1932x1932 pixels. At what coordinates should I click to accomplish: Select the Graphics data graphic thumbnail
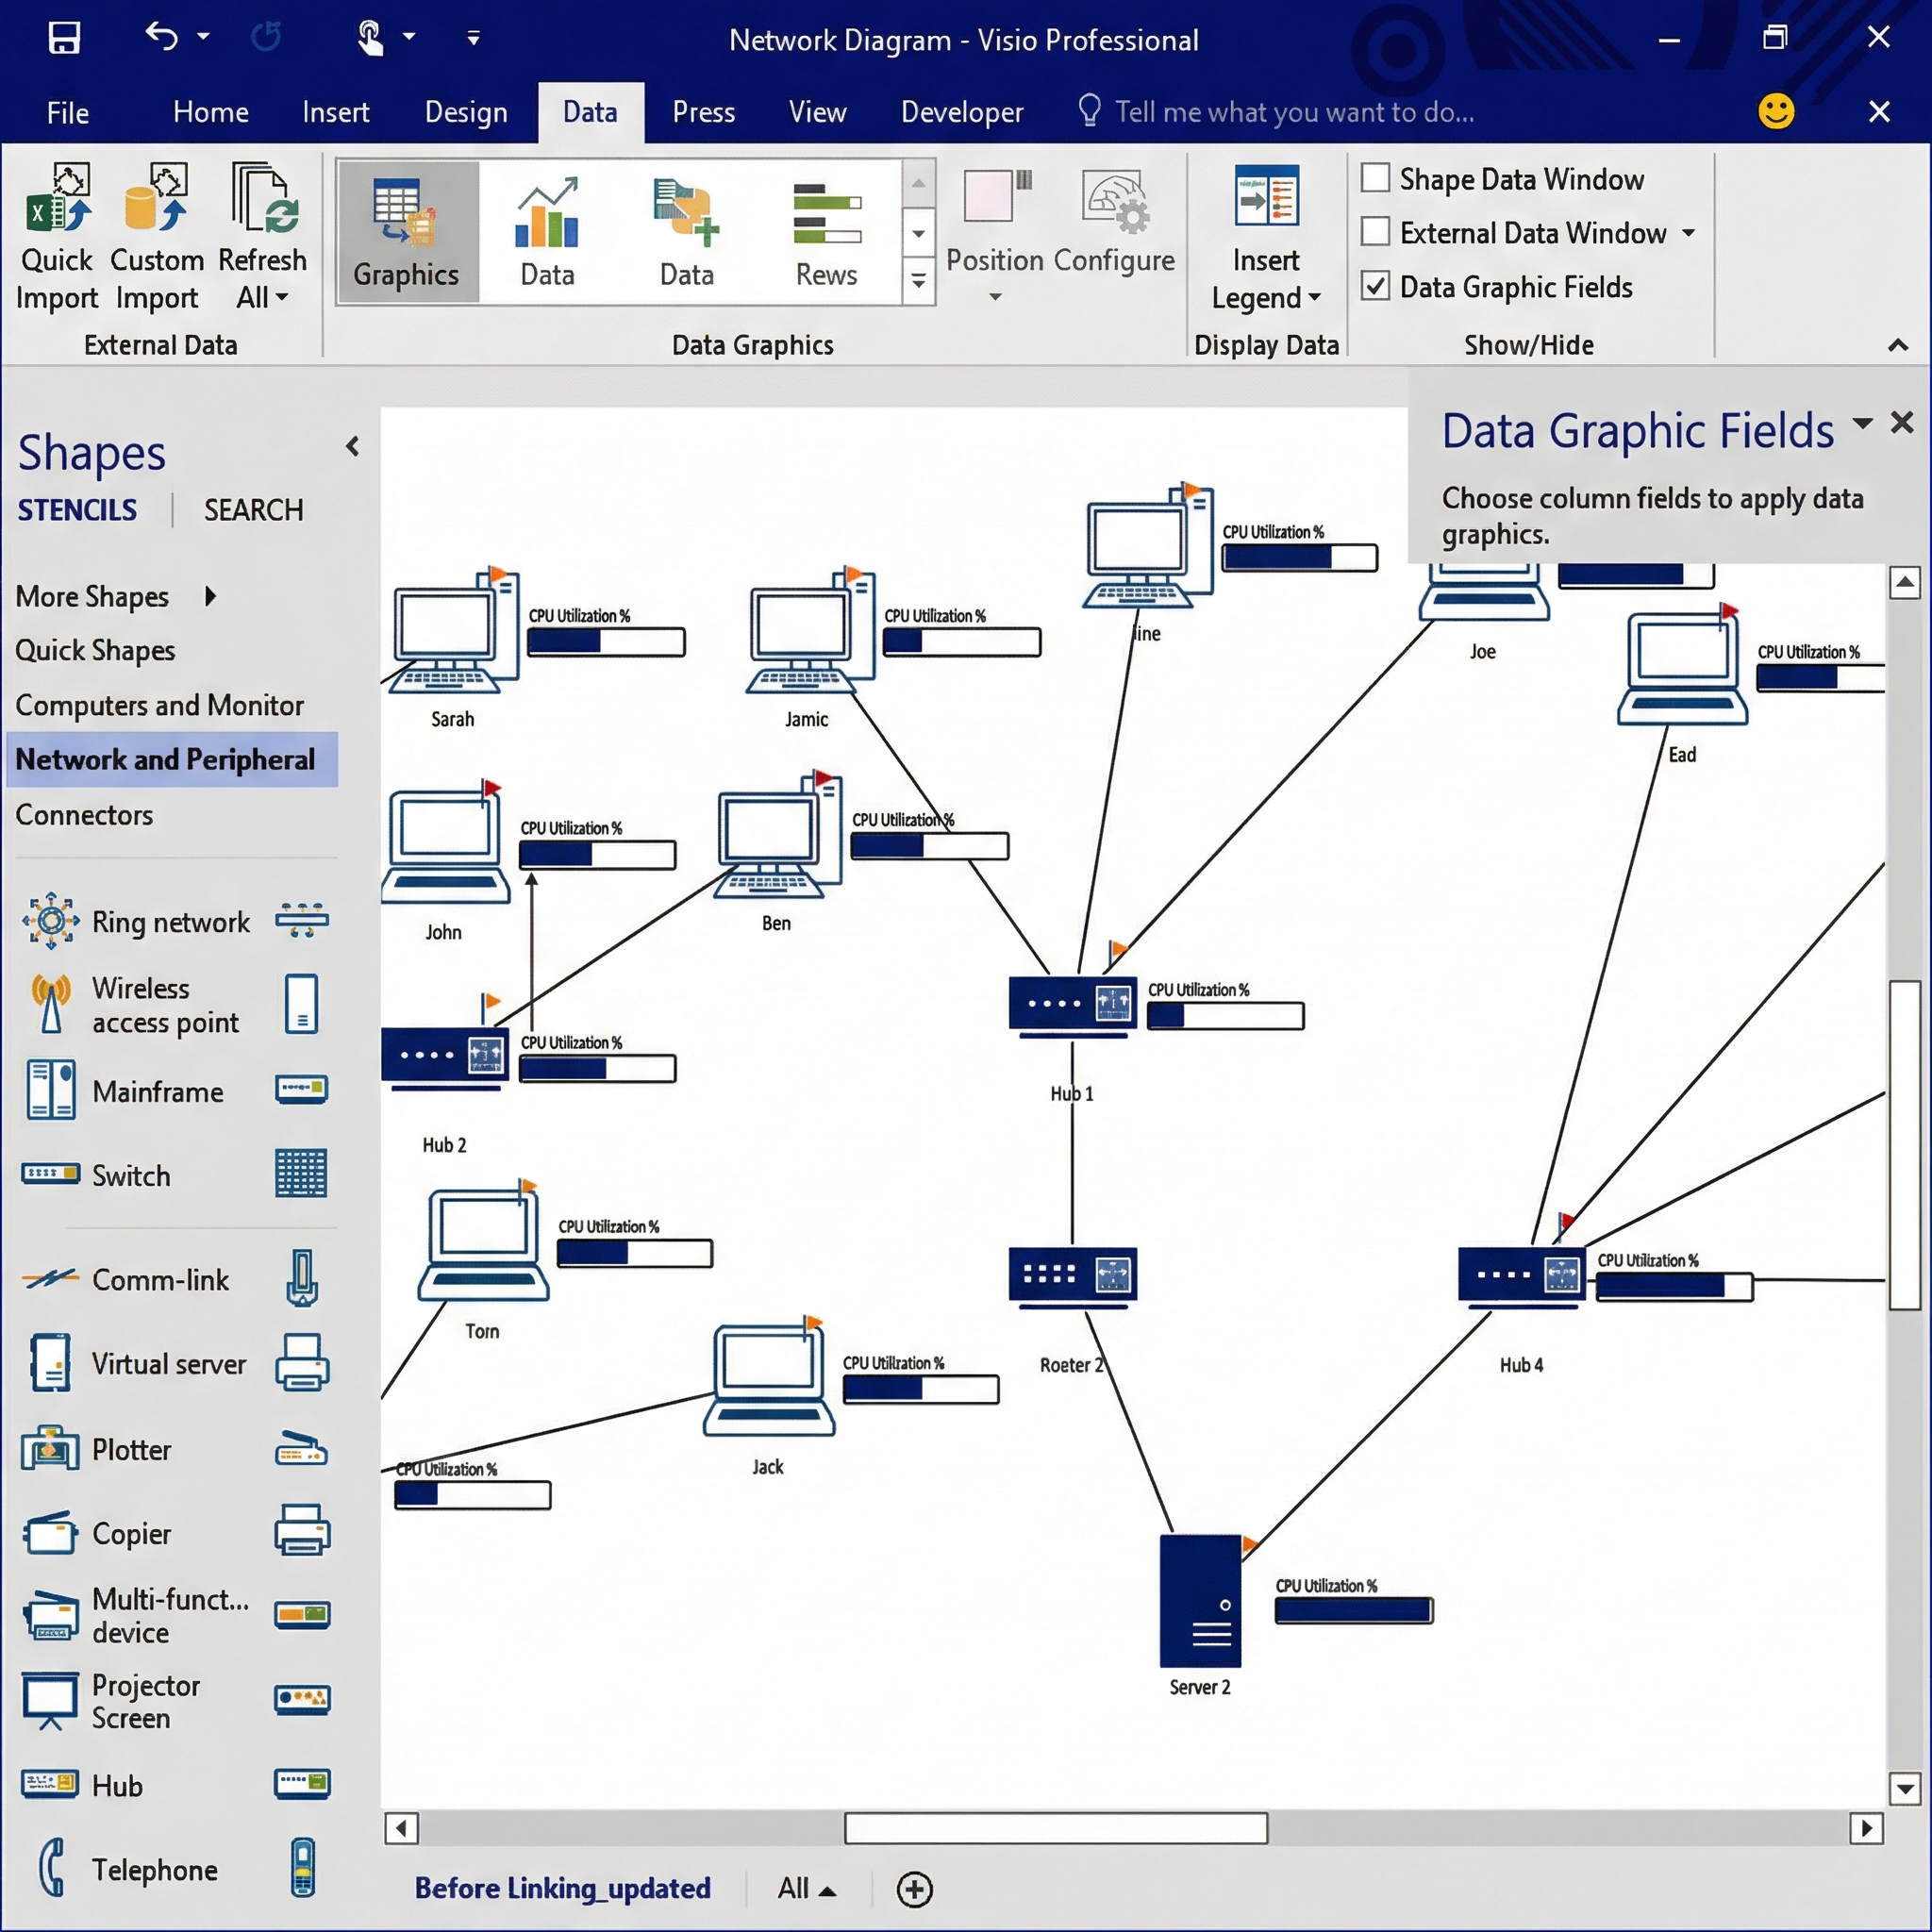click(x=407, y=232)
